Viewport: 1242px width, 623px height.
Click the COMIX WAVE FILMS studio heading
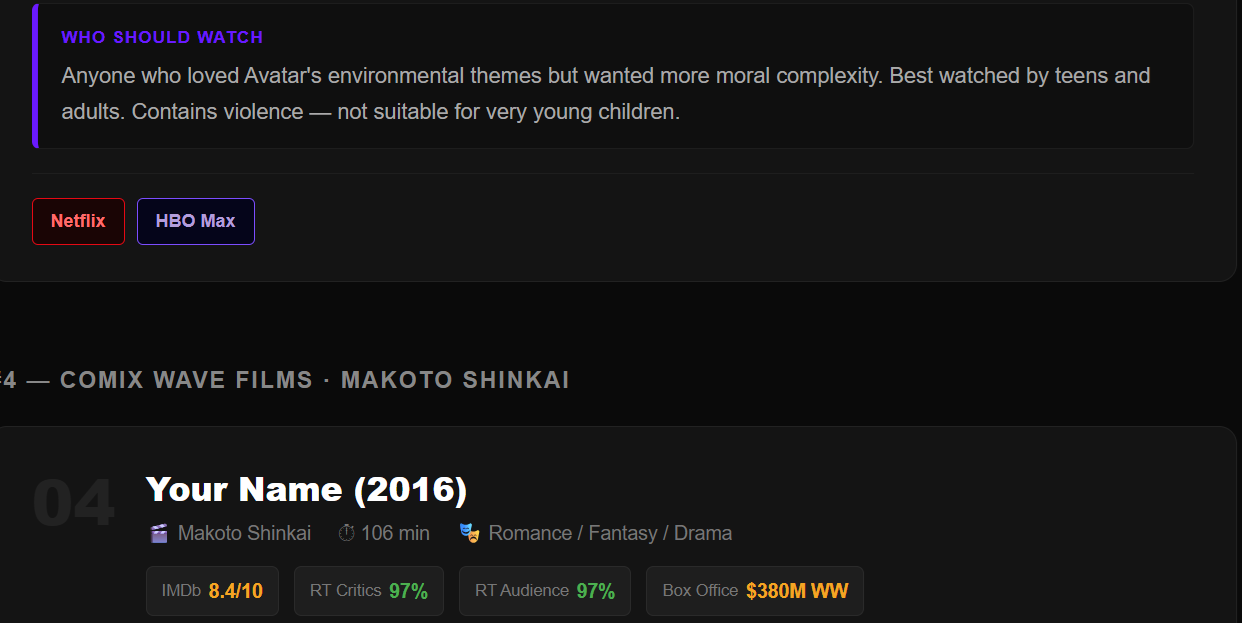185,379
